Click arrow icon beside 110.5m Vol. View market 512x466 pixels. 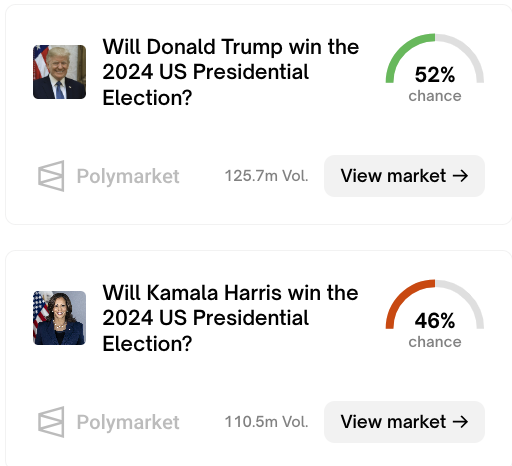click(x=460, y=422)
